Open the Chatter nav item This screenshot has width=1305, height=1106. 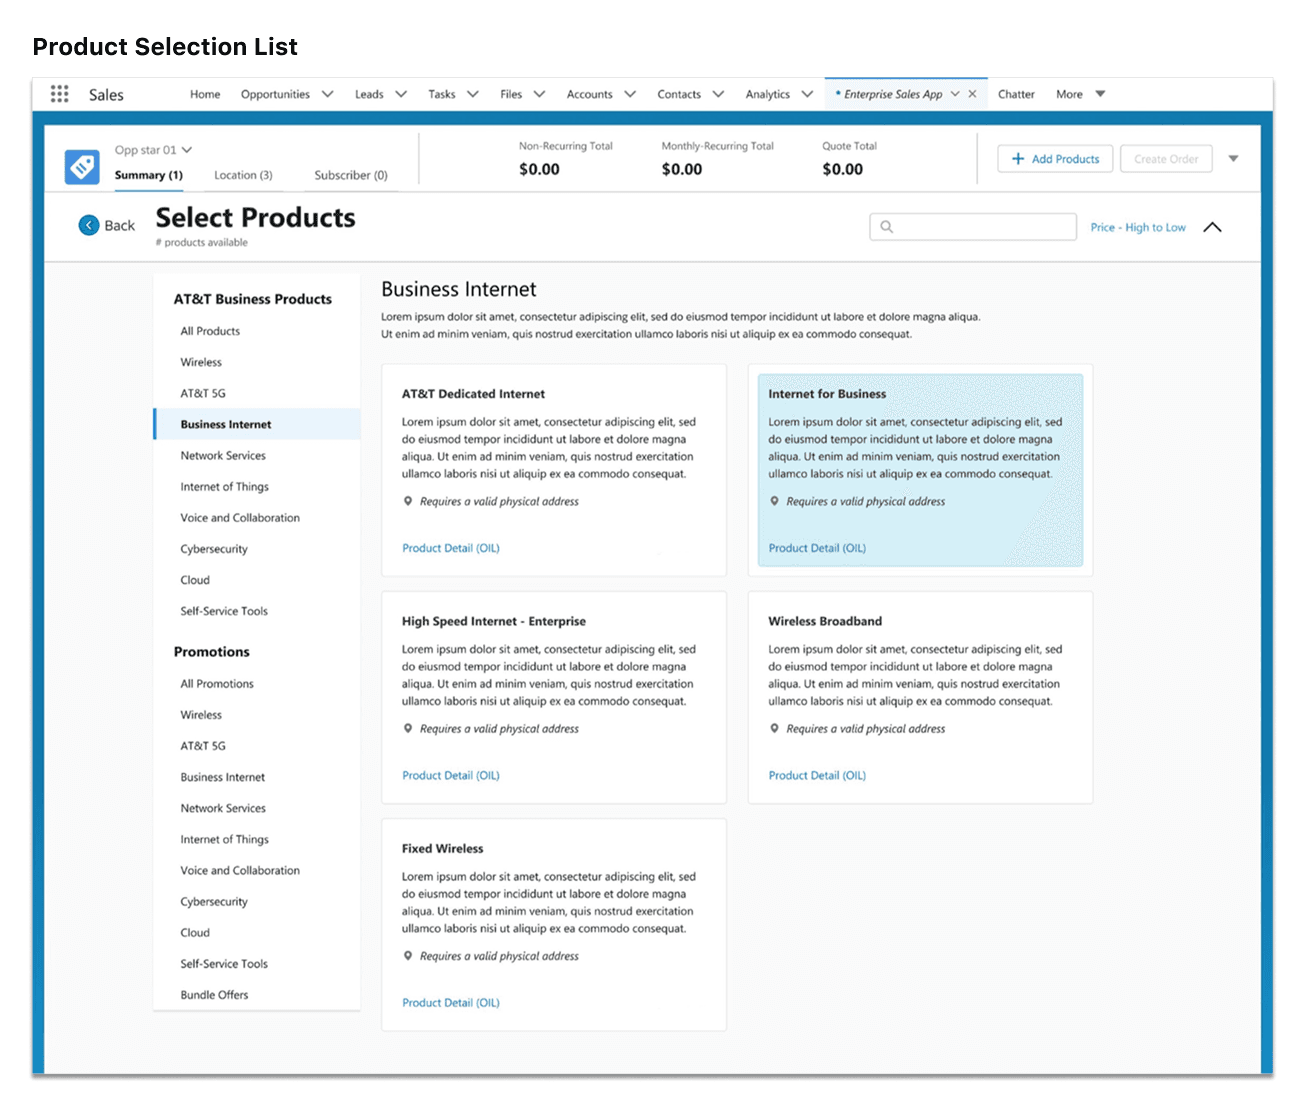(1016, 94)
